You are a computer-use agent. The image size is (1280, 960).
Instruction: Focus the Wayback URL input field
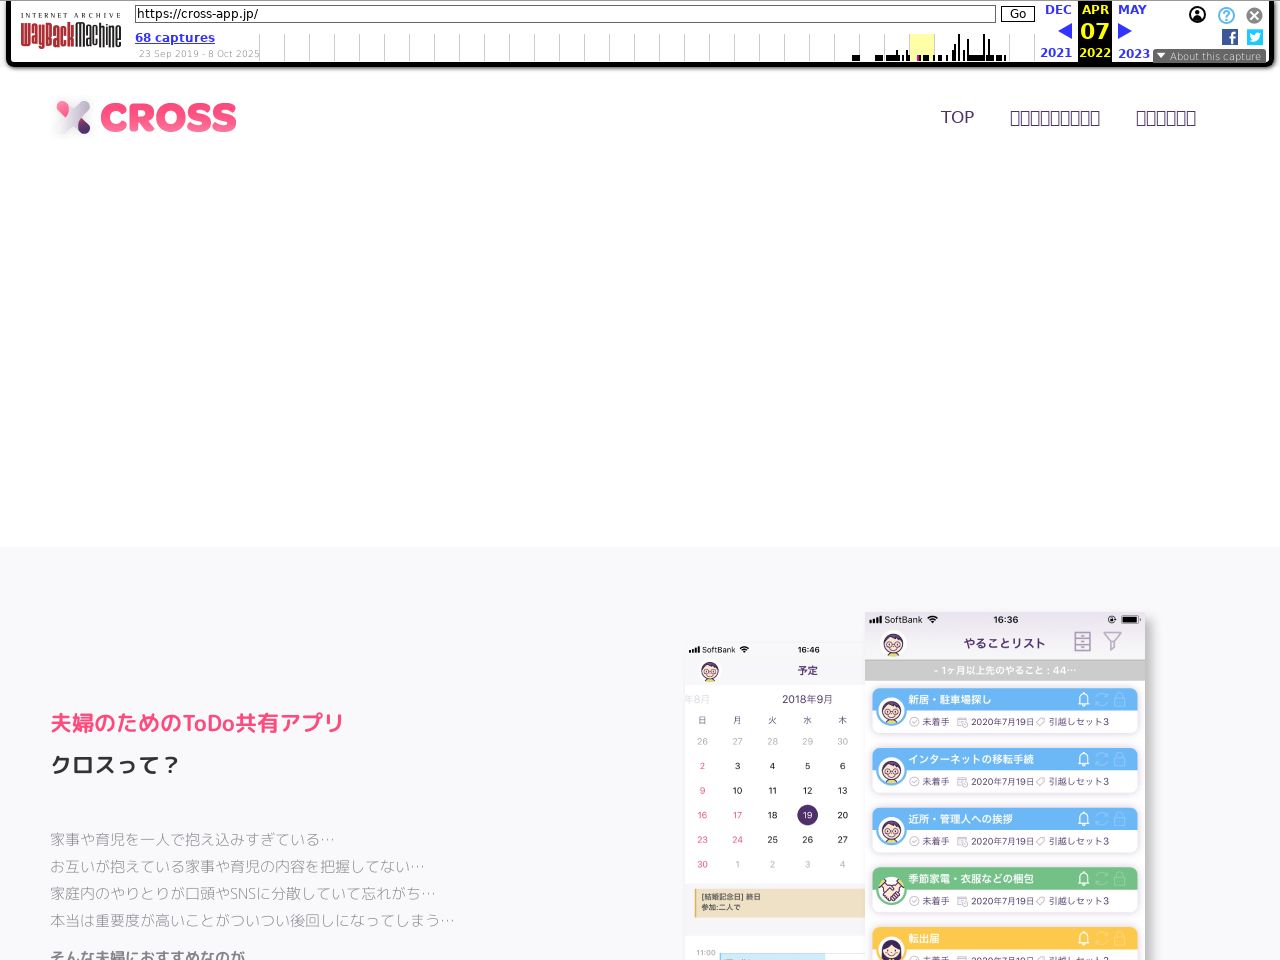pyautogui.click(x=565, y=14)
